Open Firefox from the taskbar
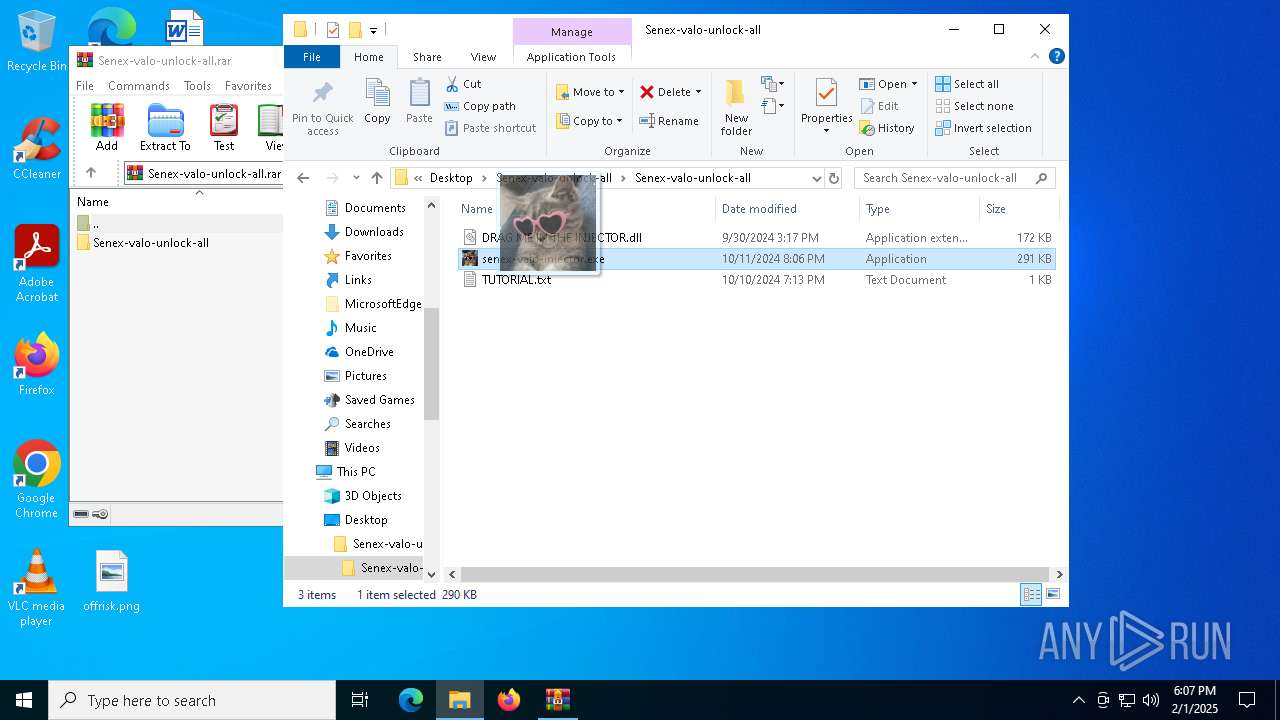The image size is (1280, 720). (509, 700)
